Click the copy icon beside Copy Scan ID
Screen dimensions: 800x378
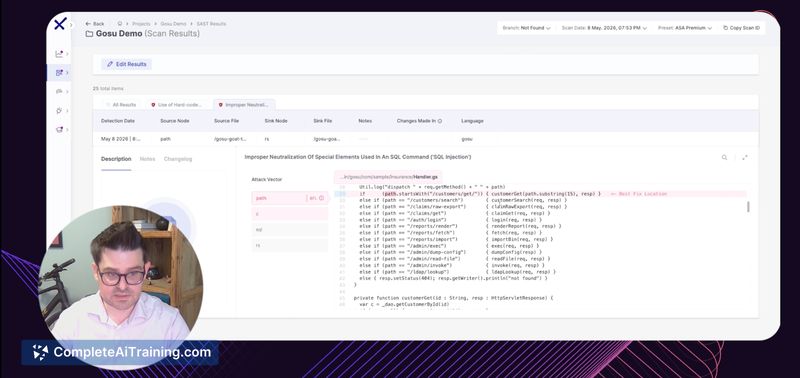[x=726, y=28]
